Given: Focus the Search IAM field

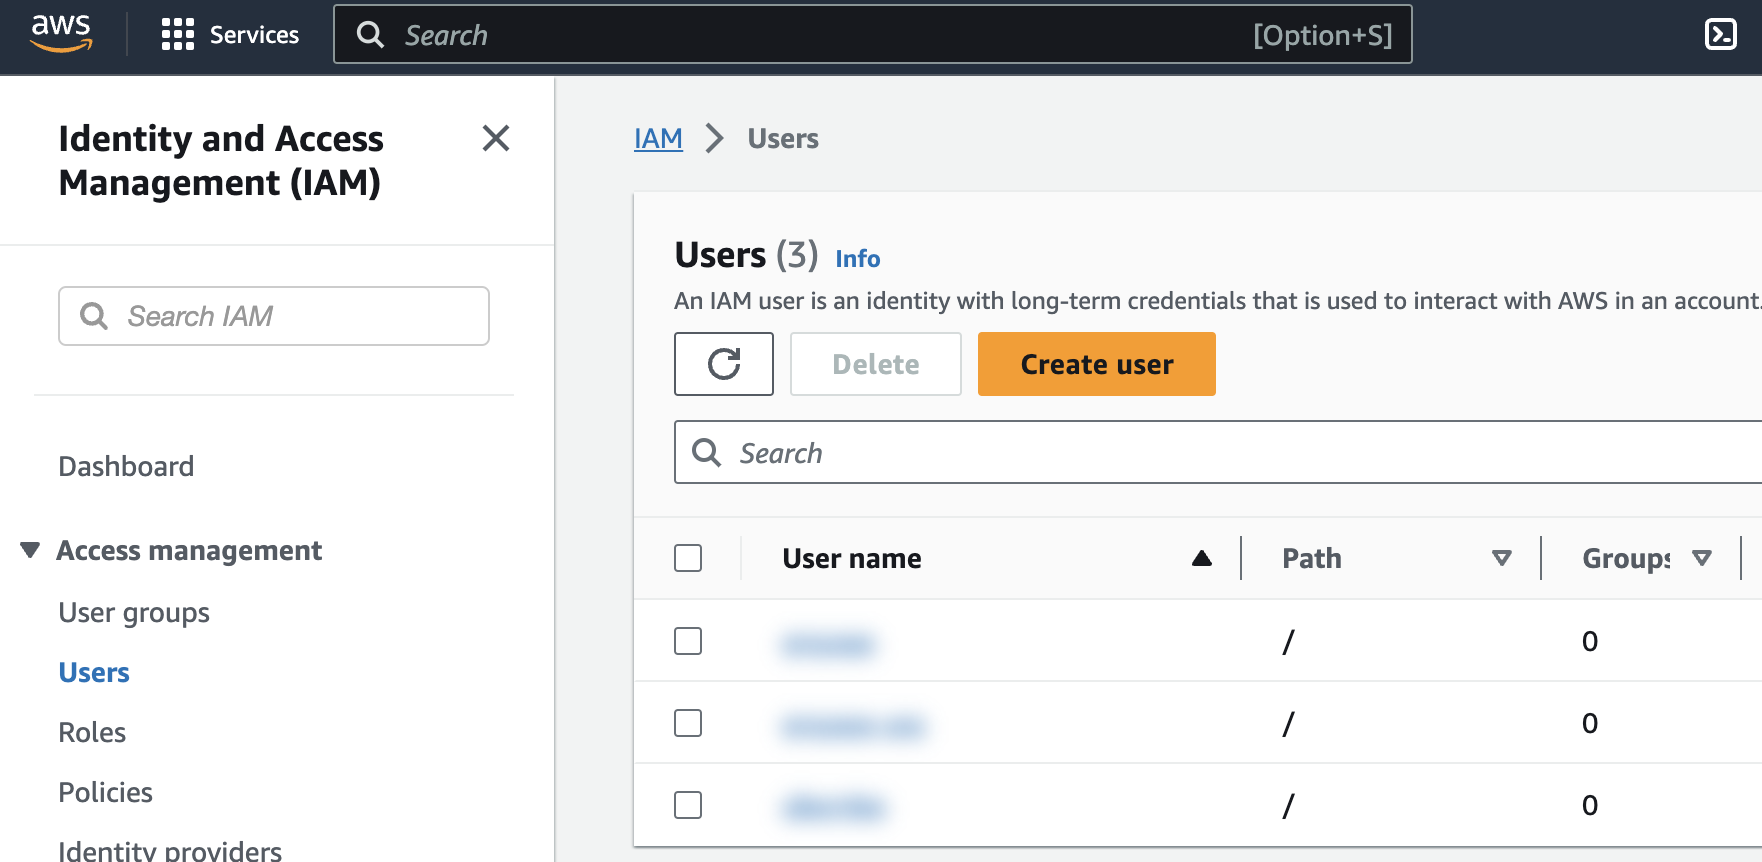Looking at the screenshot, I should [x=274, y=316].
